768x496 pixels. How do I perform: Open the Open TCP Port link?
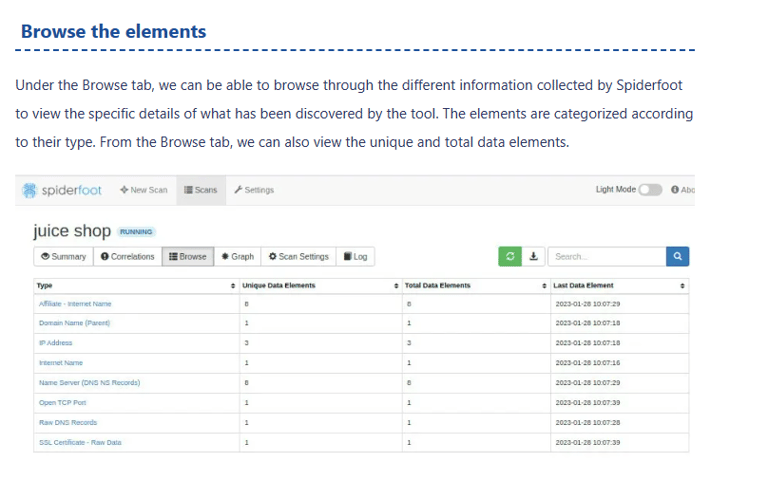pos(62,402)
